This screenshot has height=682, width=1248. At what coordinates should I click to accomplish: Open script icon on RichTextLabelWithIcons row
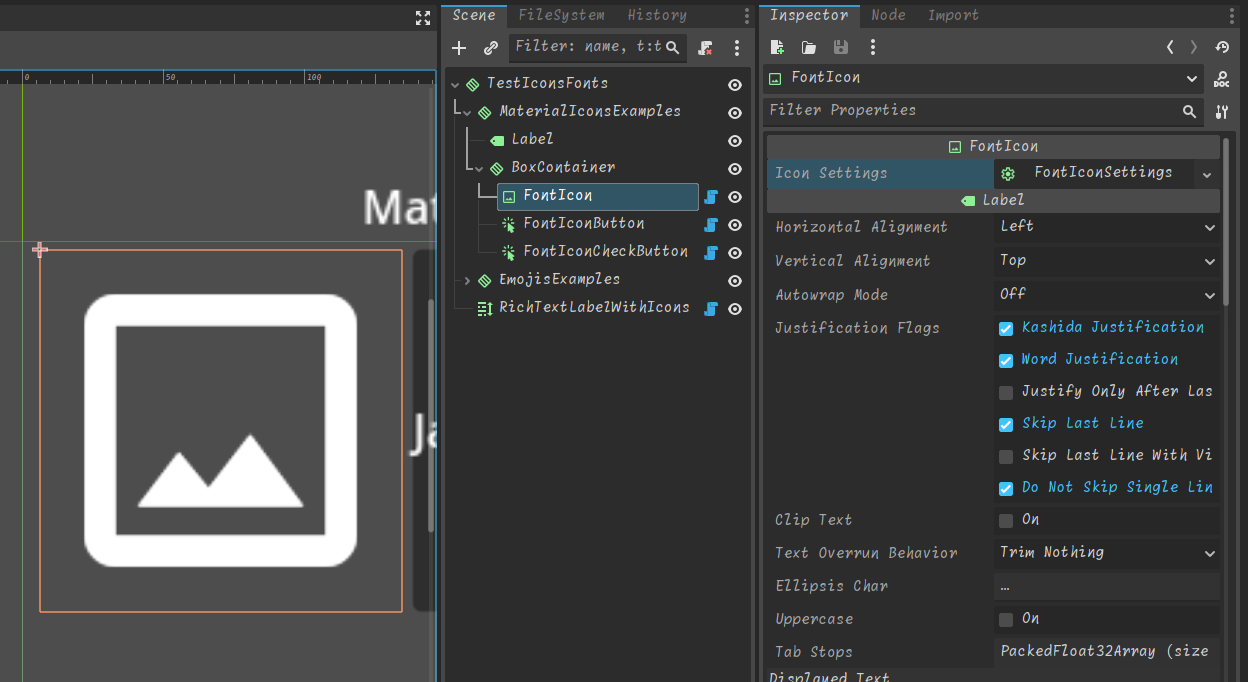click(x=711, y=309)
